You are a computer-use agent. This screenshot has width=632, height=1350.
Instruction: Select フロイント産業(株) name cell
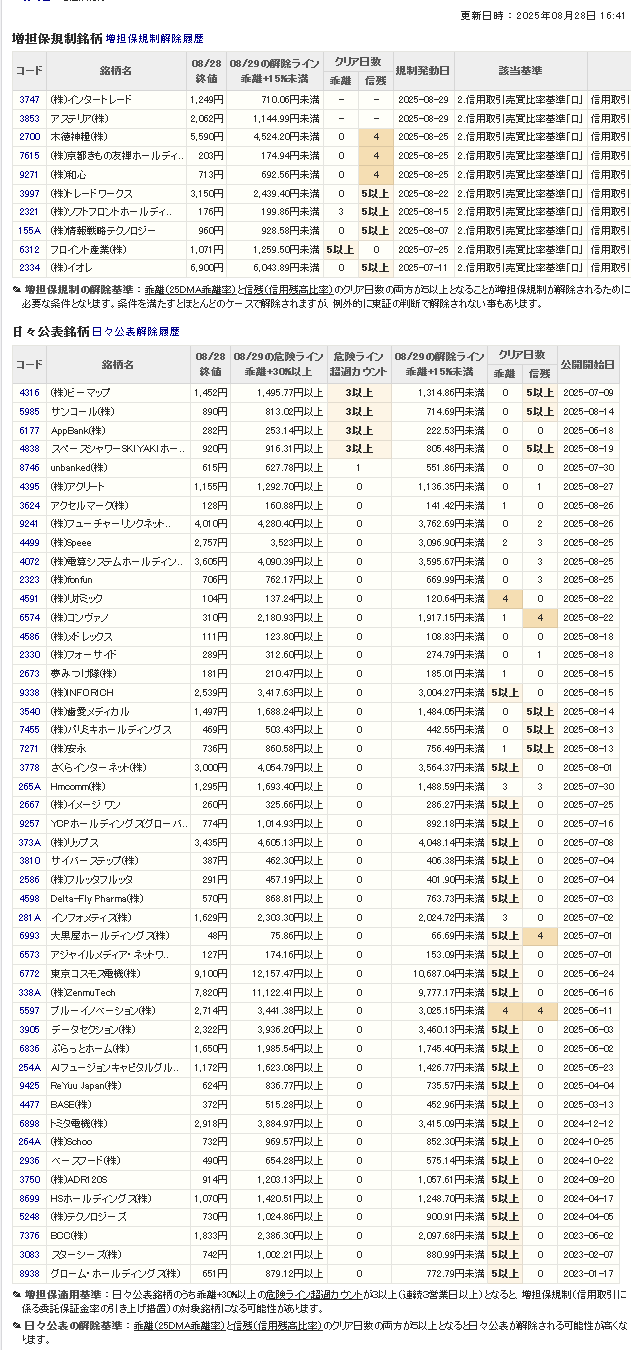coord(117,249)
